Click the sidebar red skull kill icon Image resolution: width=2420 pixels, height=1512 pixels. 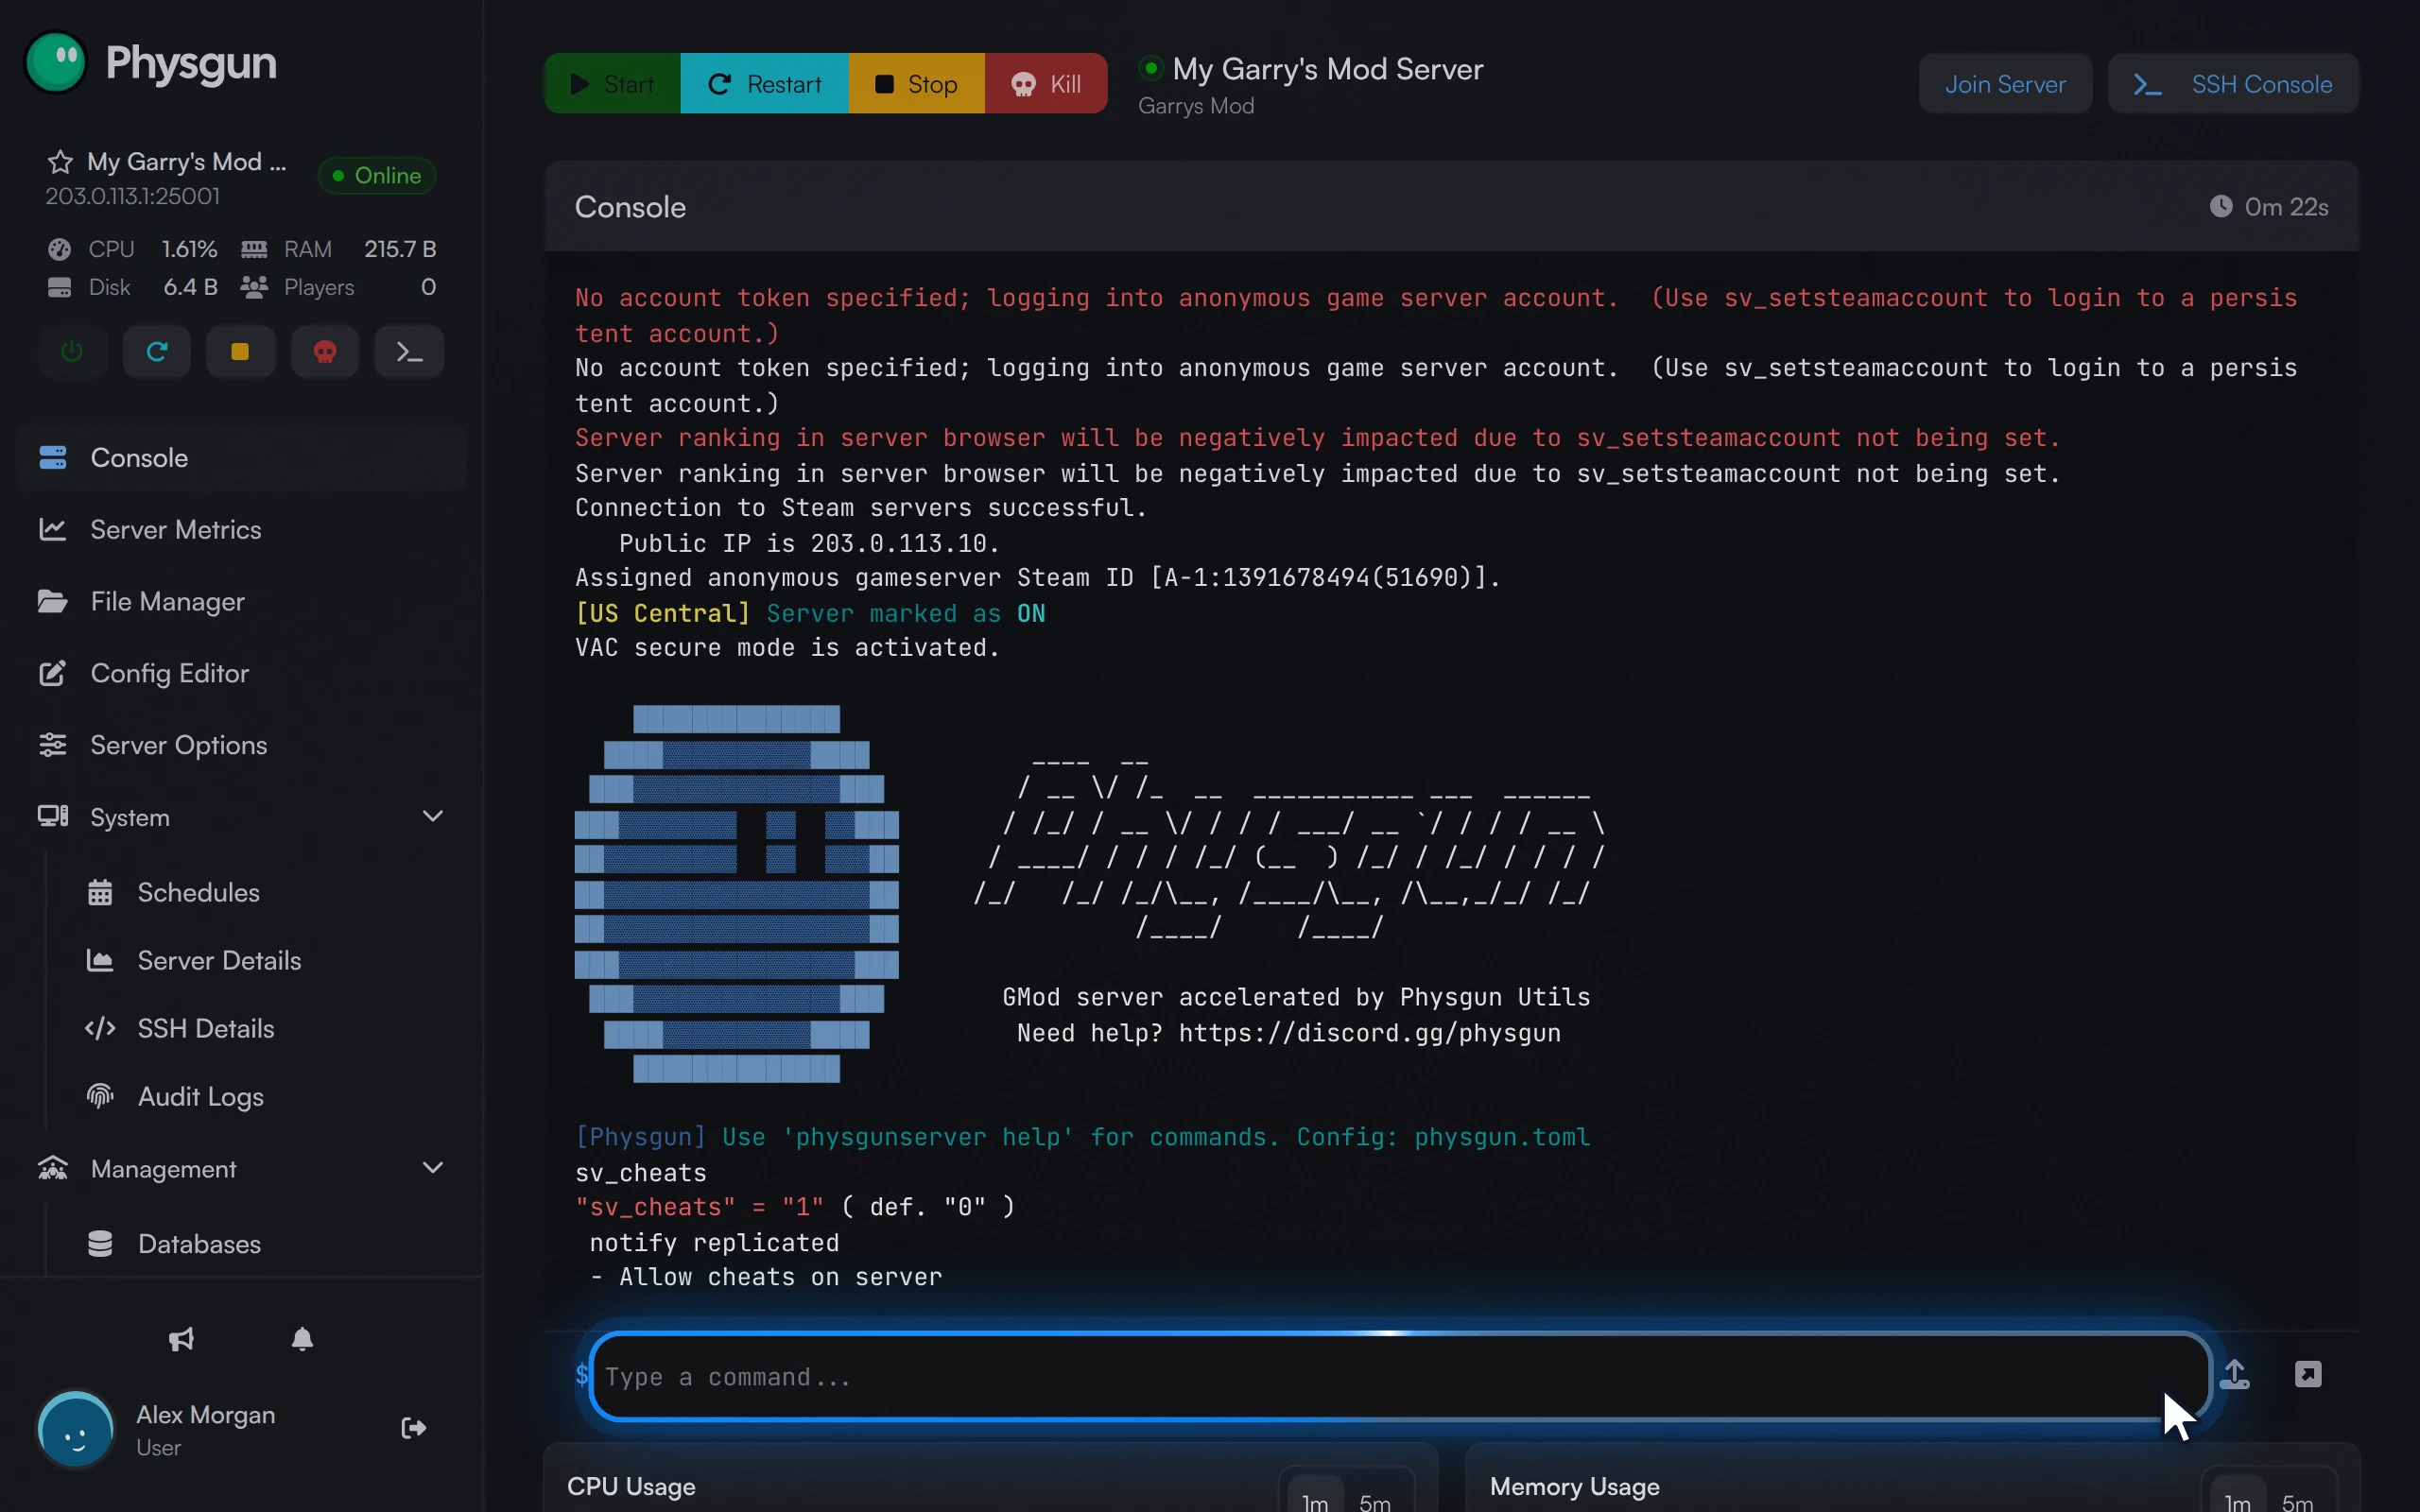pyautogui.click(x=325, y=352)
